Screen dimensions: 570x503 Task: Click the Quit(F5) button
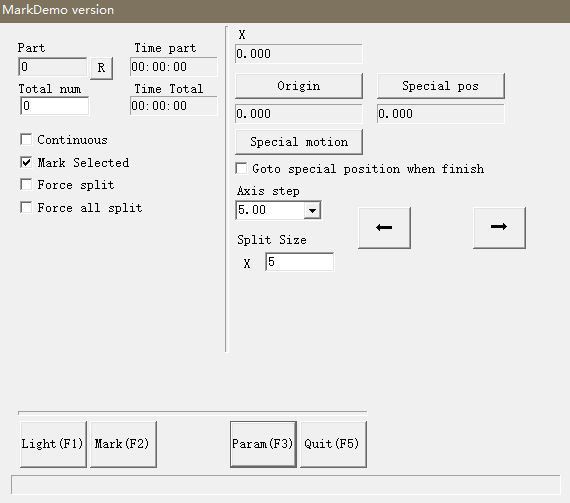coord(333,444)
